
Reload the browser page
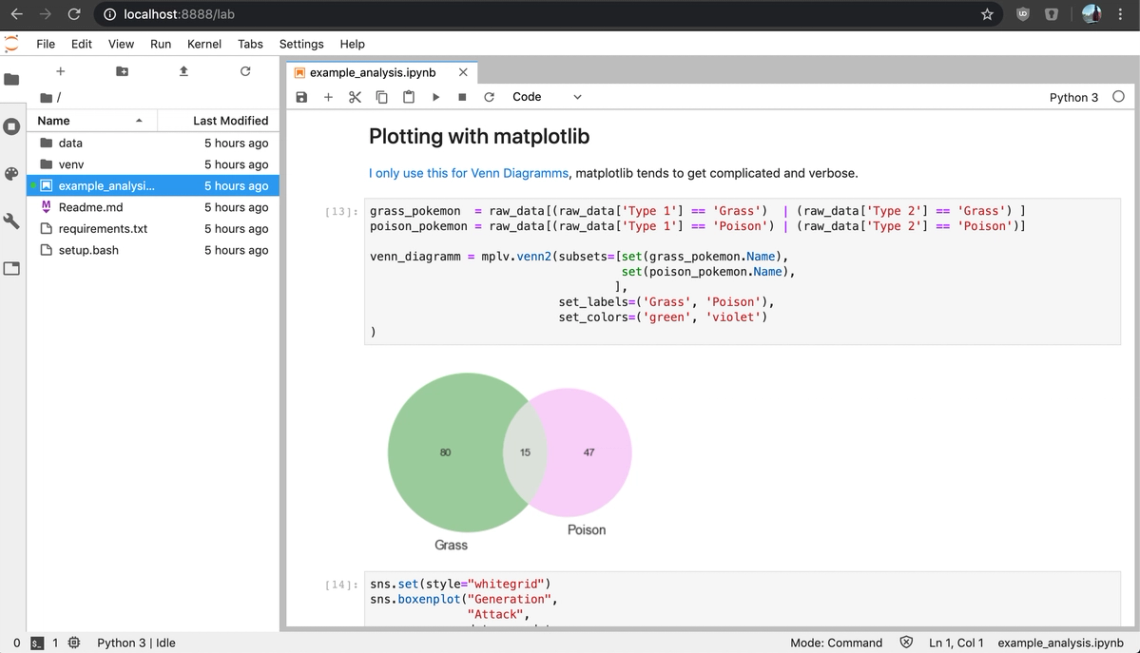coord(73,14)
